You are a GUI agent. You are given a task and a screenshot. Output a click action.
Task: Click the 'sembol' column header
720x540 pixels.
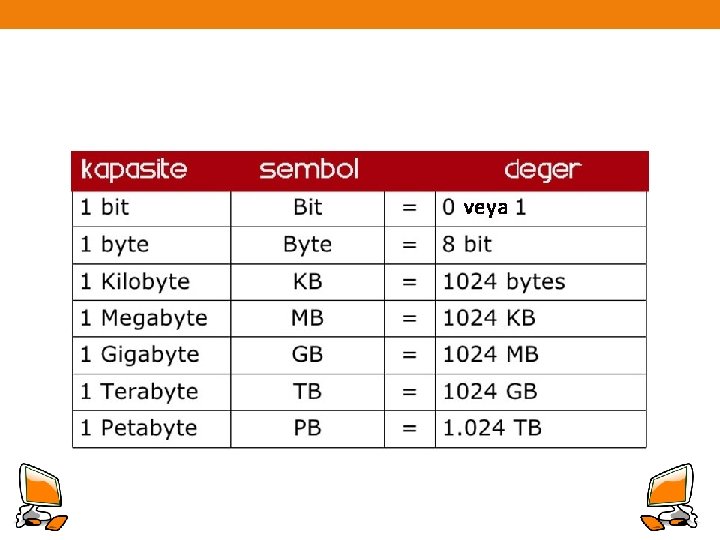click(x=308, y=169)
